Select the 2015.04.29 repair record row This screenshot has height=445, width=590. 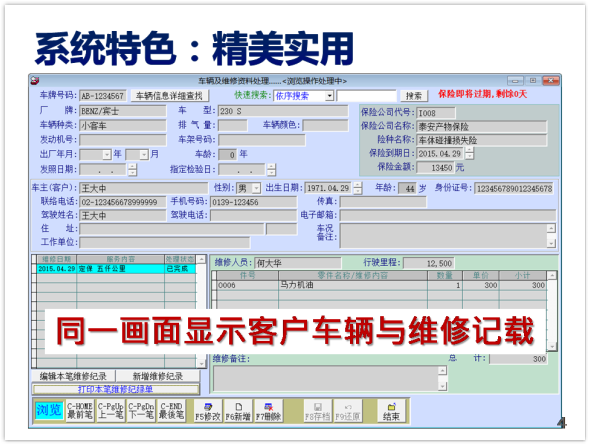116,269
